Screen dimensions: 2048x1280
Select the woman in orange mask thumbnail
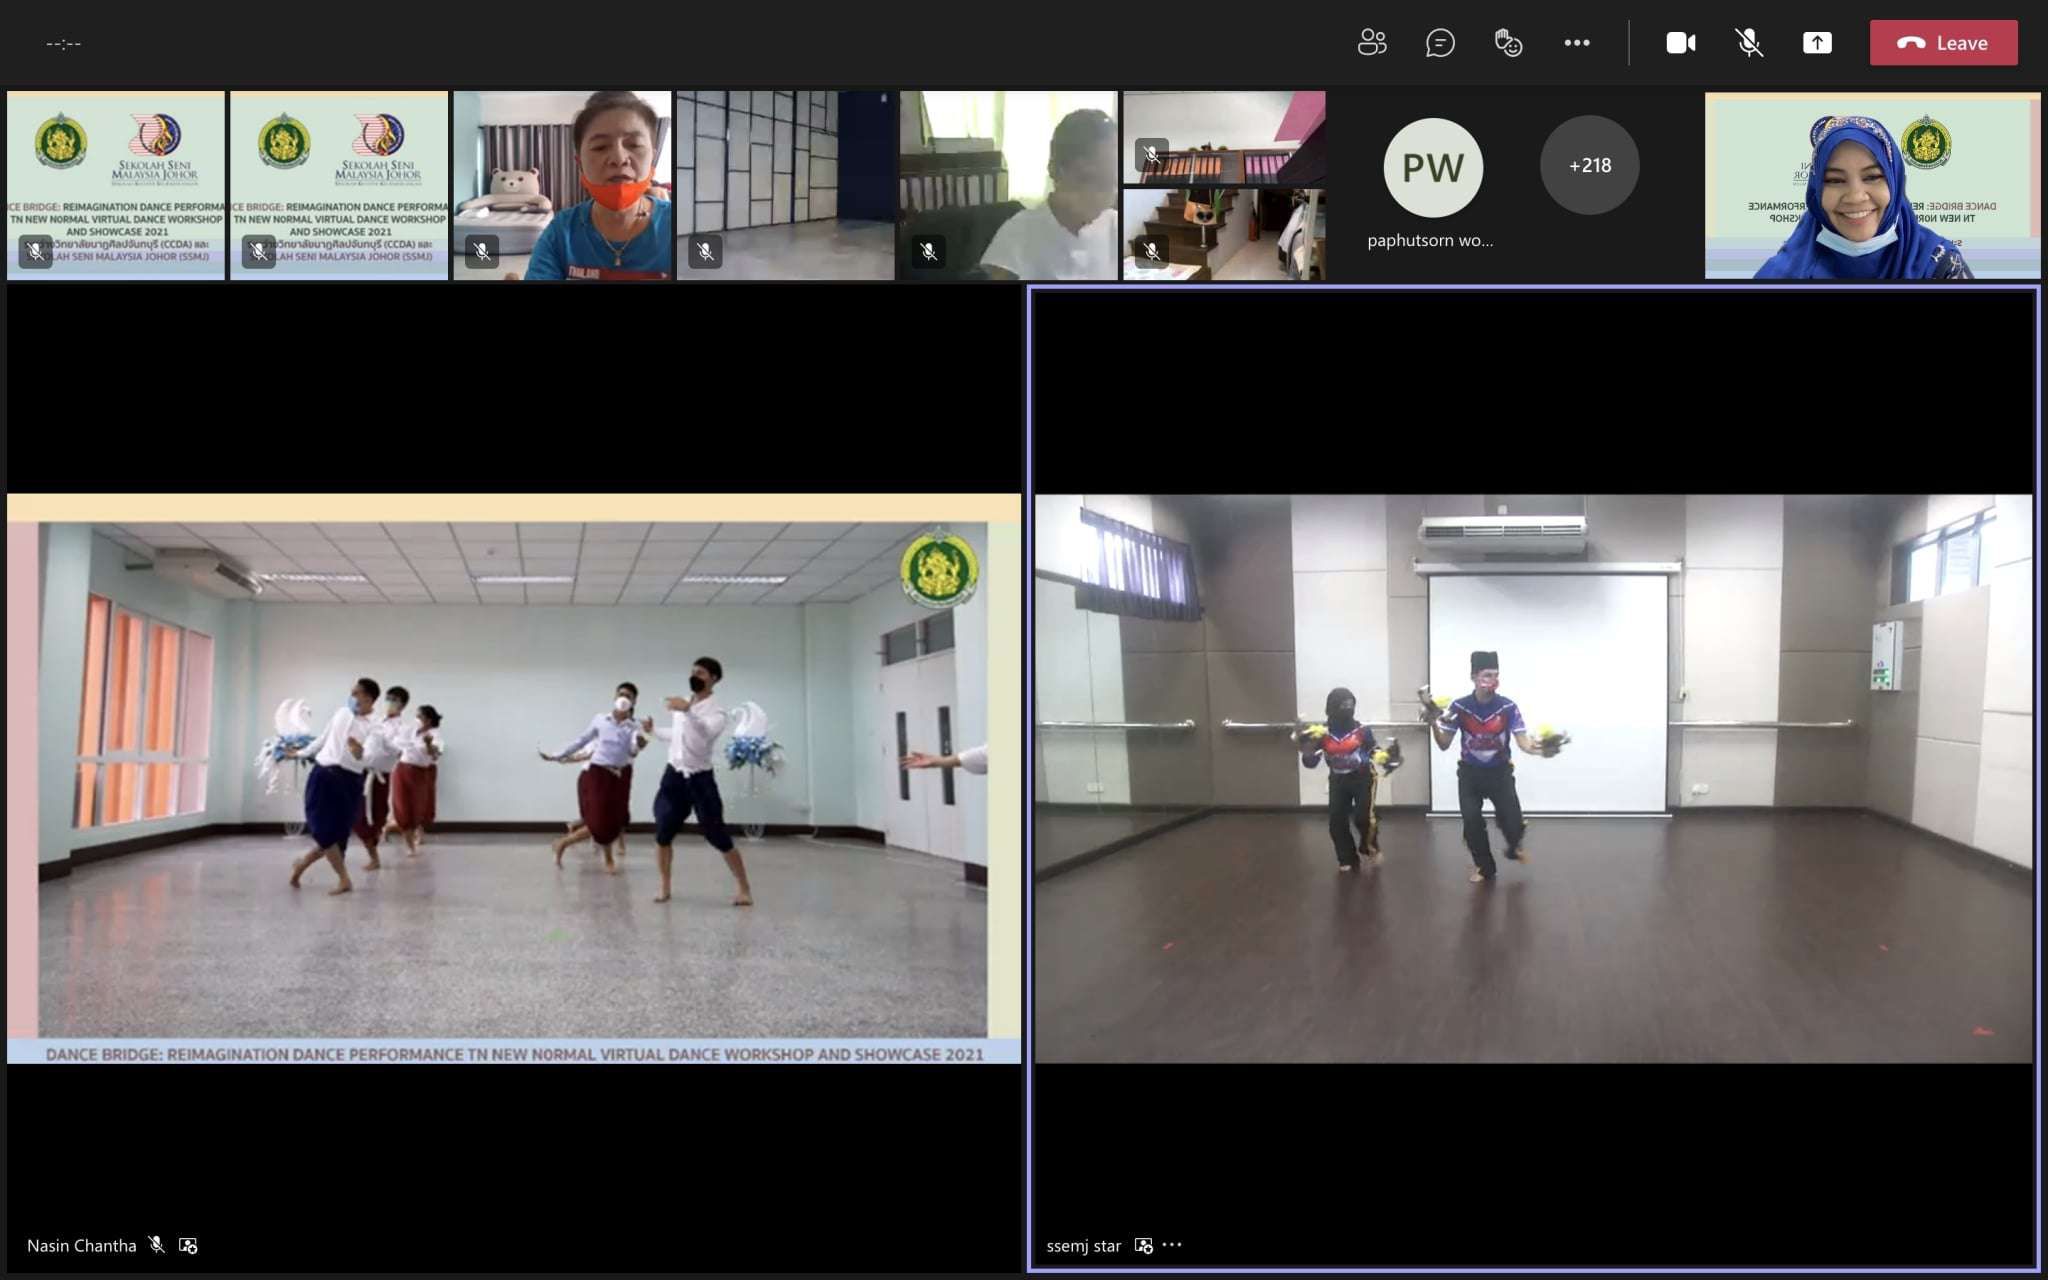click(562, 185)
